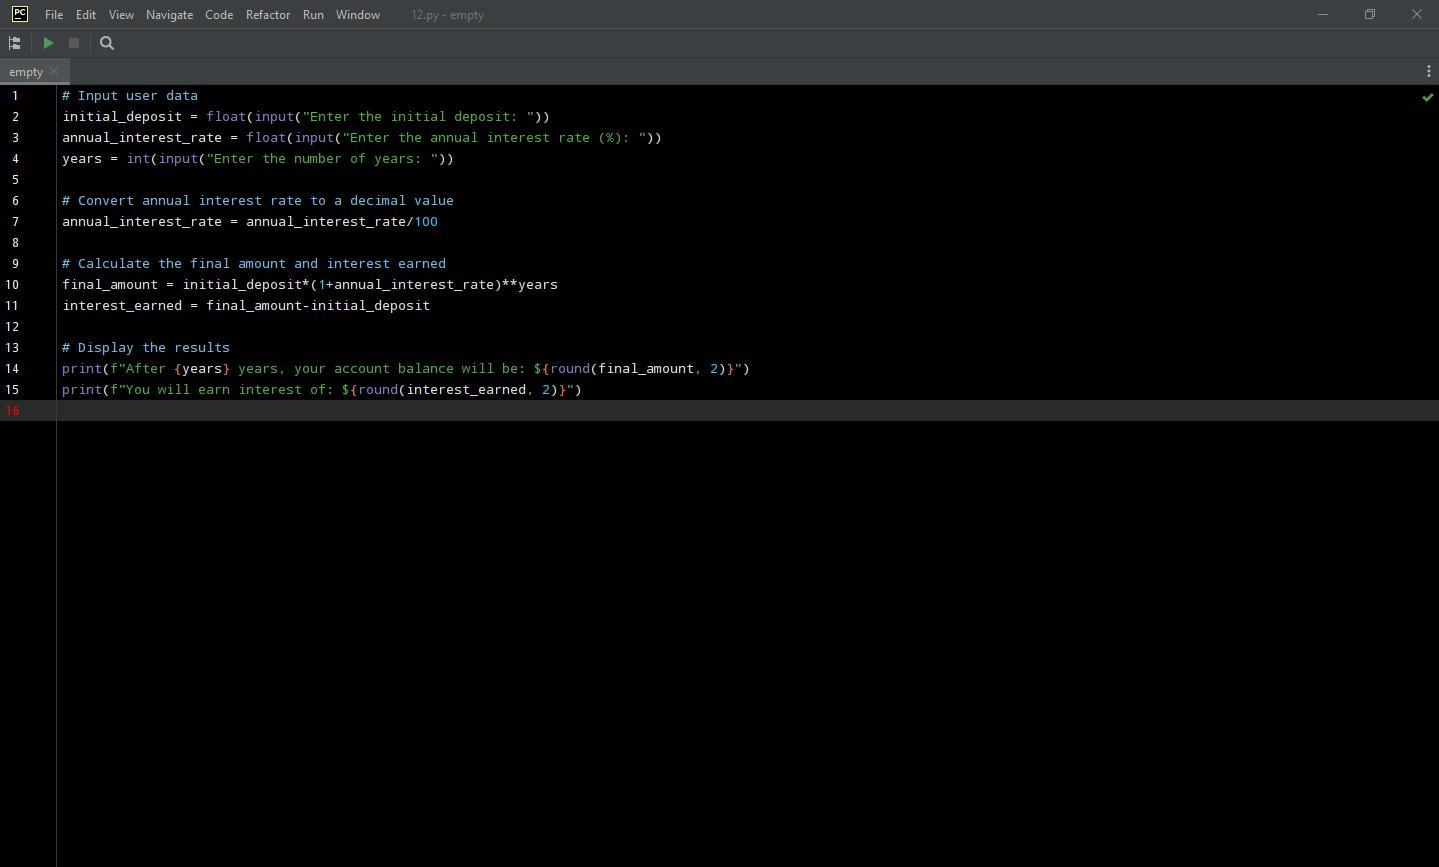Restore down the PyCharm window

[1369, 14]
